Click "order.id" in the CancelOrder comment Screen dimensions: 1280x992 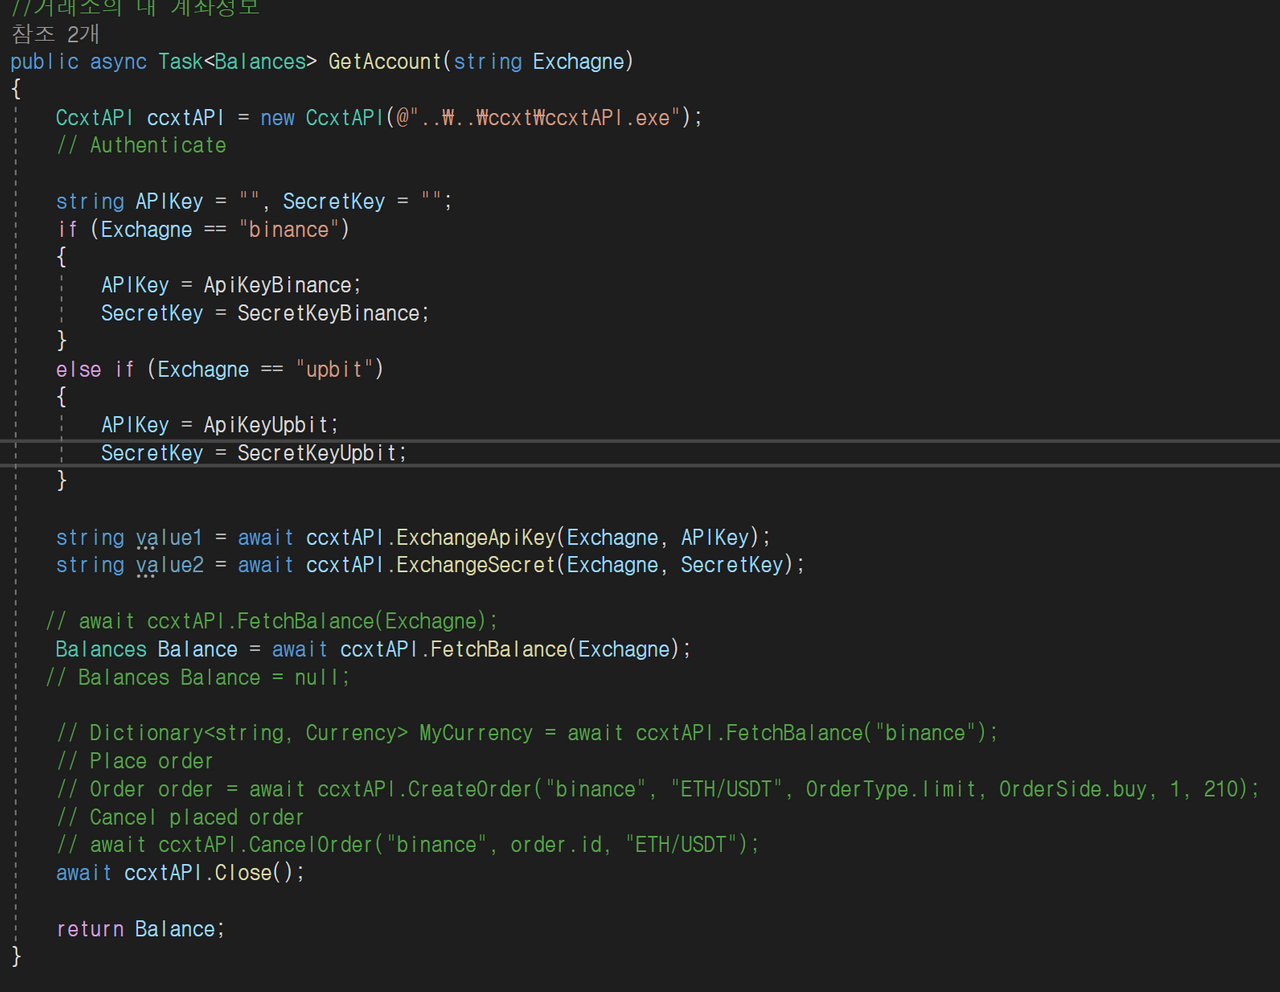556,846
